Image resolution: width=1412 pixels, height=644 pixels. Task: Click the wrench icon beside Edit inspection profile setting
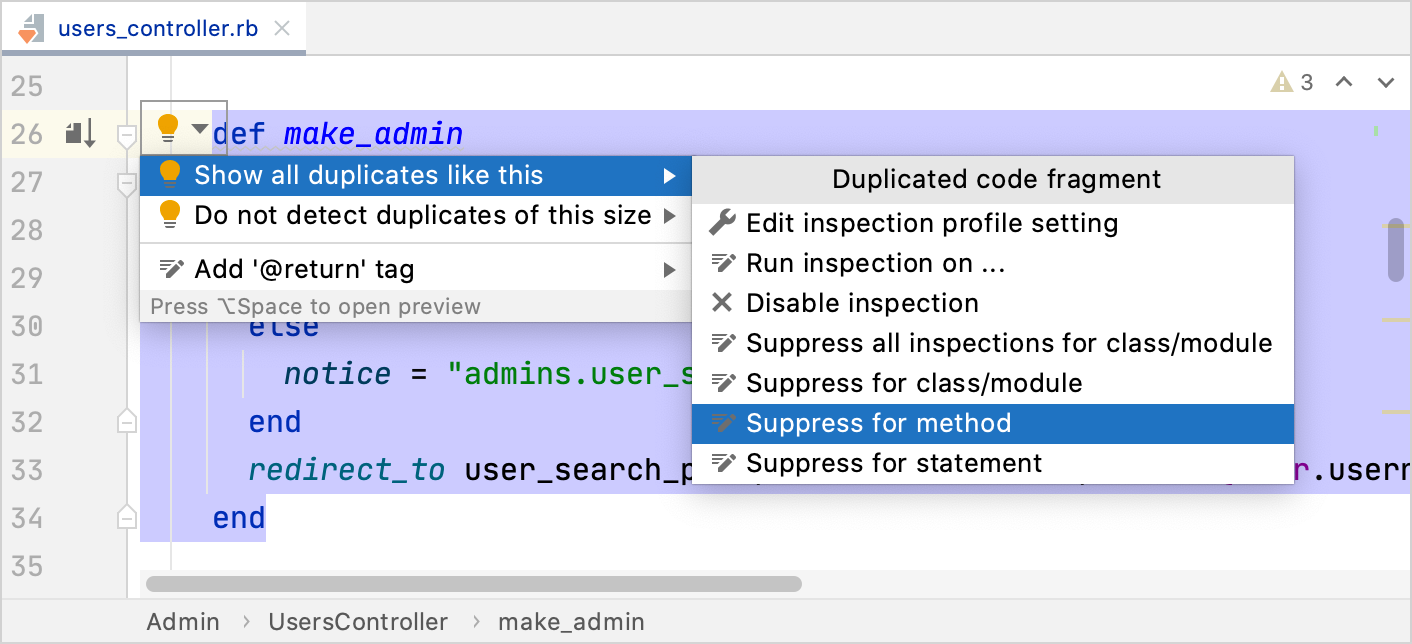pos(720,223)
